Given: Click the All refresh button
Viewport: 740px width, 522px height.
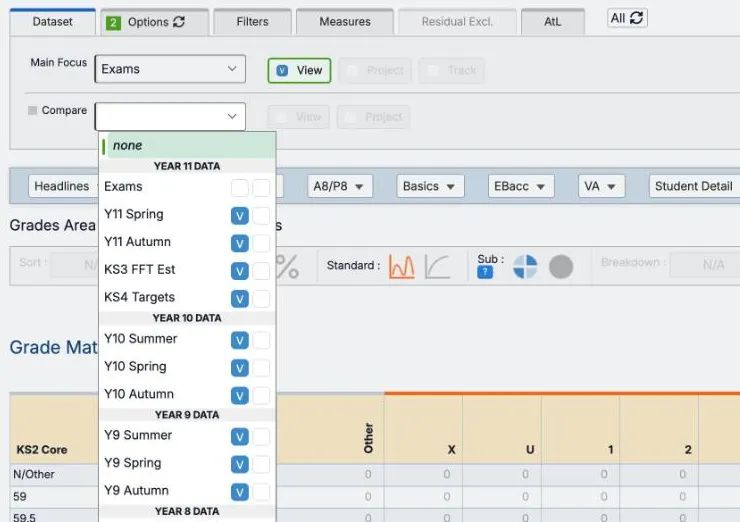Looking at the screenshot, I should (627, 18).
